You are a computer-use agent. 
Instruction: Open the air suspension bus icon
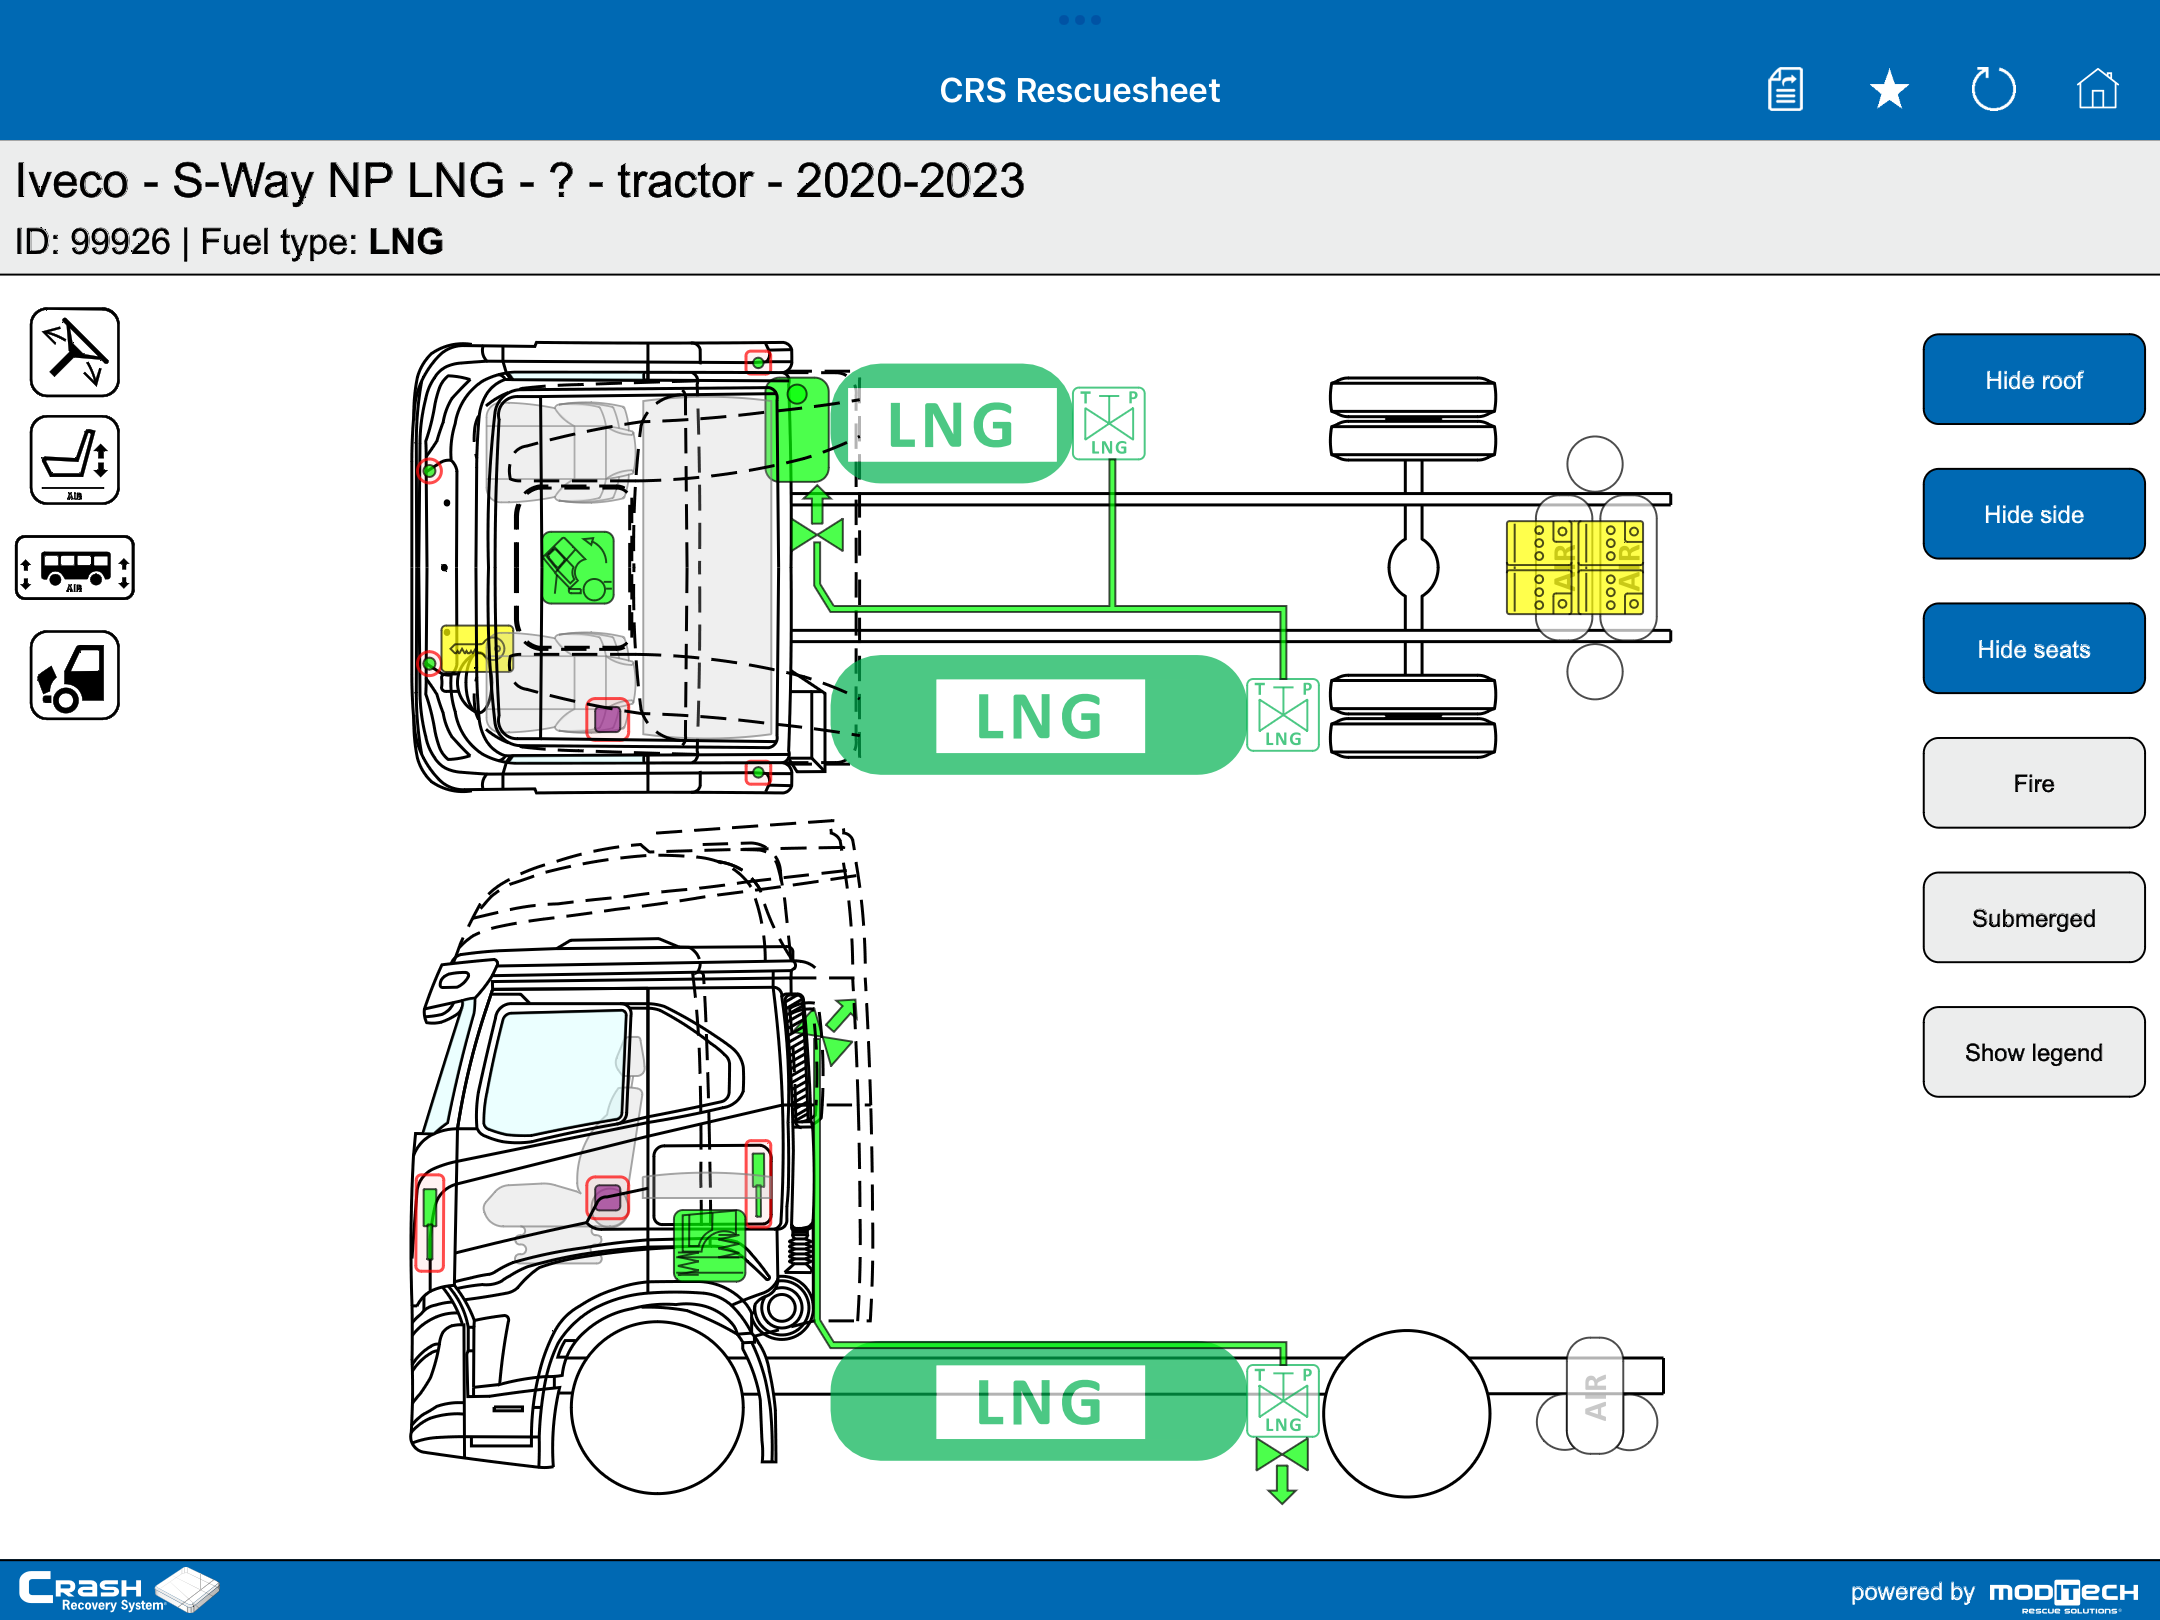point(75,568)
